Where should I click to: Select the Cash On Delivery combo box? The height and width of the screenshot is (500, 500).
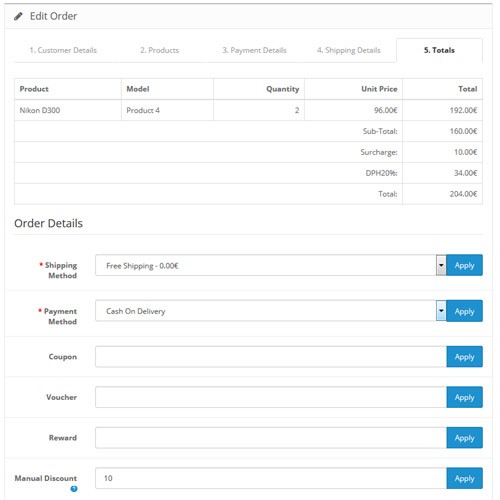click(271, 311)
